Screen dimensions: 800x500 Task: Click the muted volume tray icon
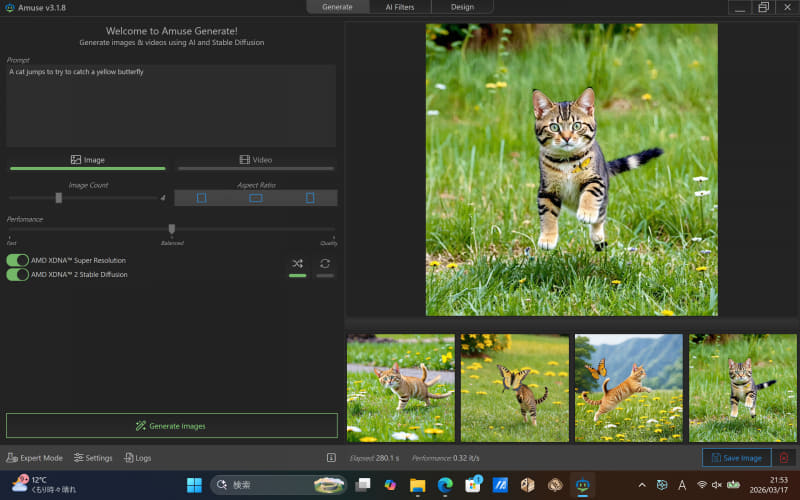pos(717,485)
